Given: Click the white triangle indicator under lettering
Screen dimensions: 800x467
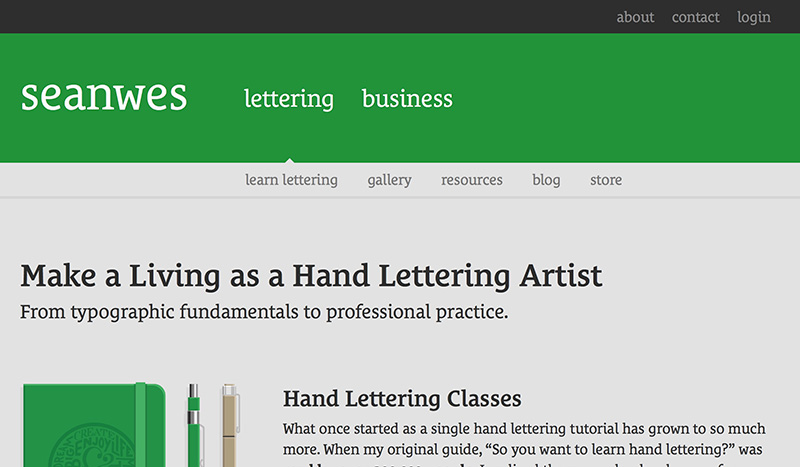Looking at the screenshot, I should pyautogui.click(x=290, y=160).
